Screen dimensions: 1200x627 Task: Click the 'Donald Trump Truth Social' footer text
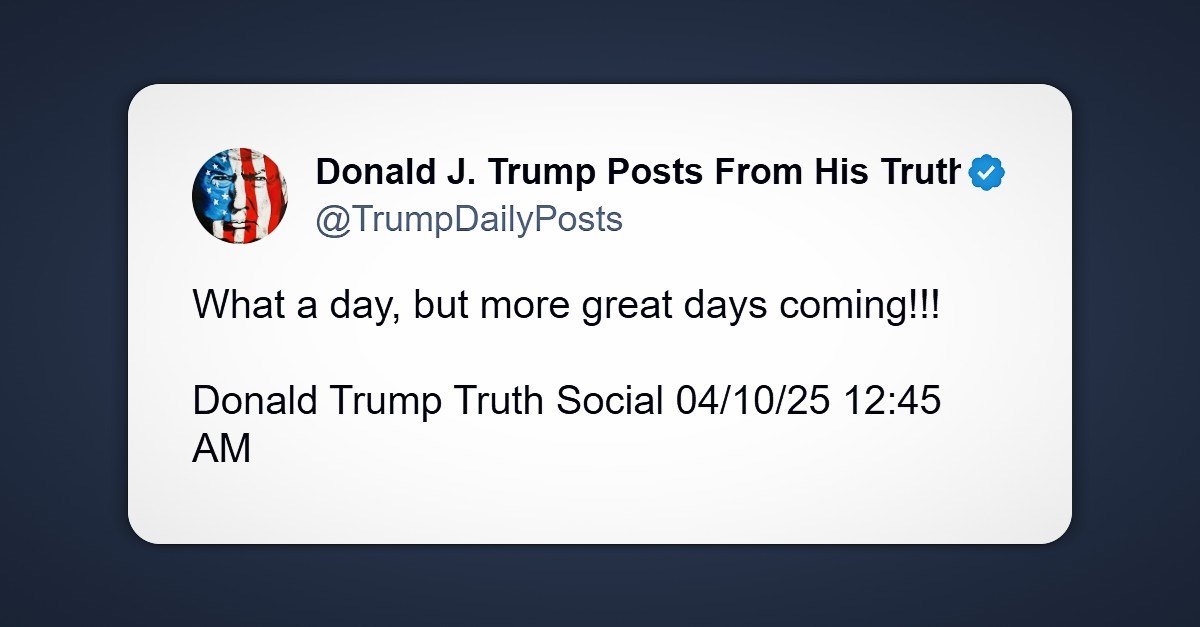[428, 401]
